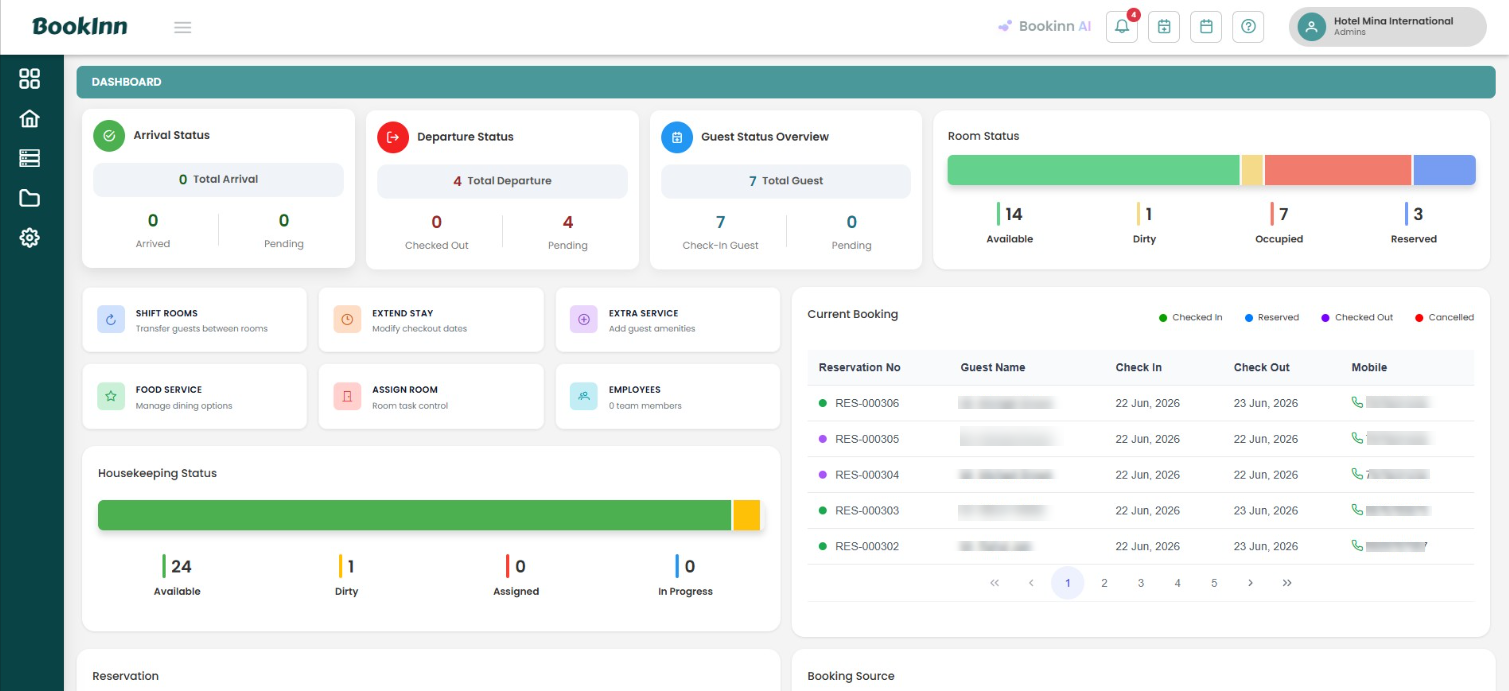Click the Guest Name column header
The height and width of the screenshot is (691, 1509).
(992, 367)
